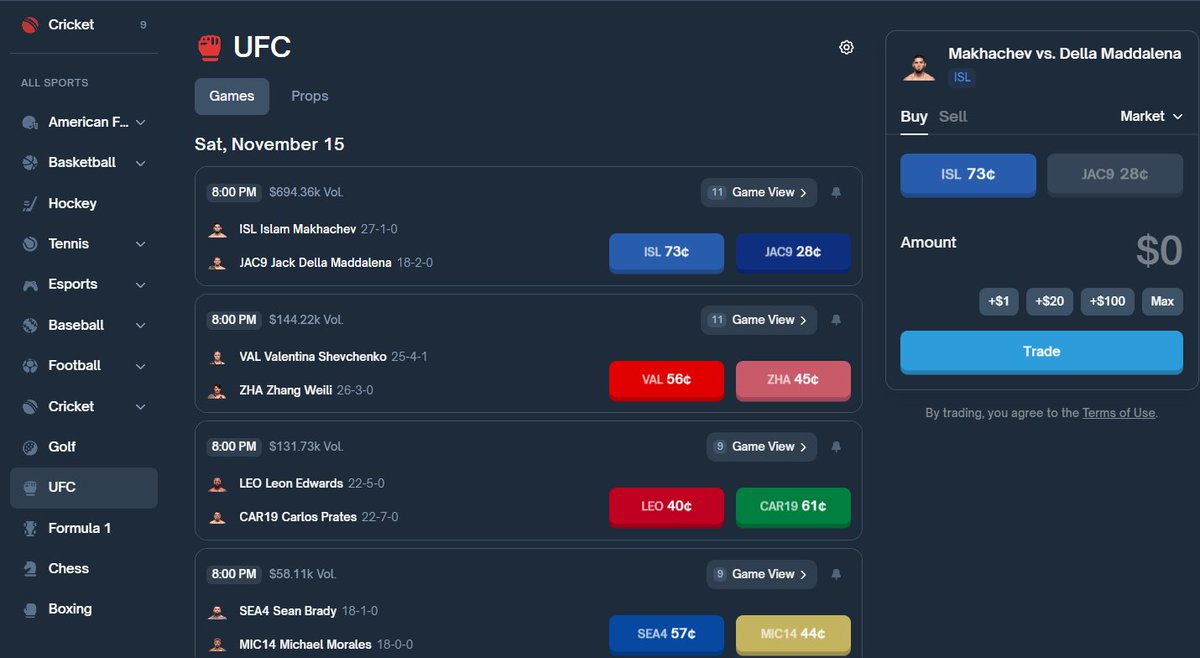Click the UFC glove icon in sidebar
The height and width of the screenshot is (658, 1200).
click(30, 487)
